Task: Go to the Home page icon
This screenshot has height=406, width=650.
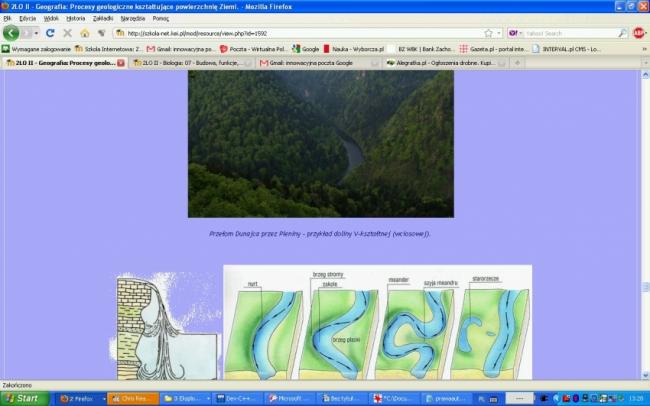Action: point(84,33)
